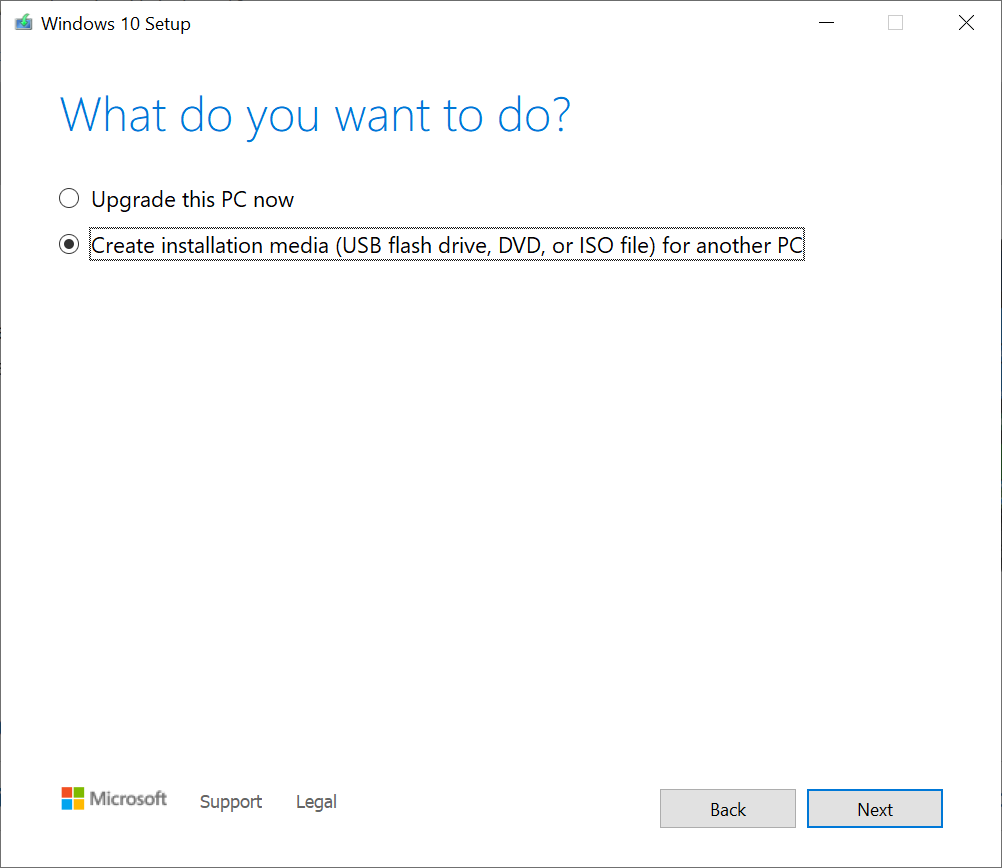
Task: Minimize the Windows 10 Setup window
Action: [825, 23]
